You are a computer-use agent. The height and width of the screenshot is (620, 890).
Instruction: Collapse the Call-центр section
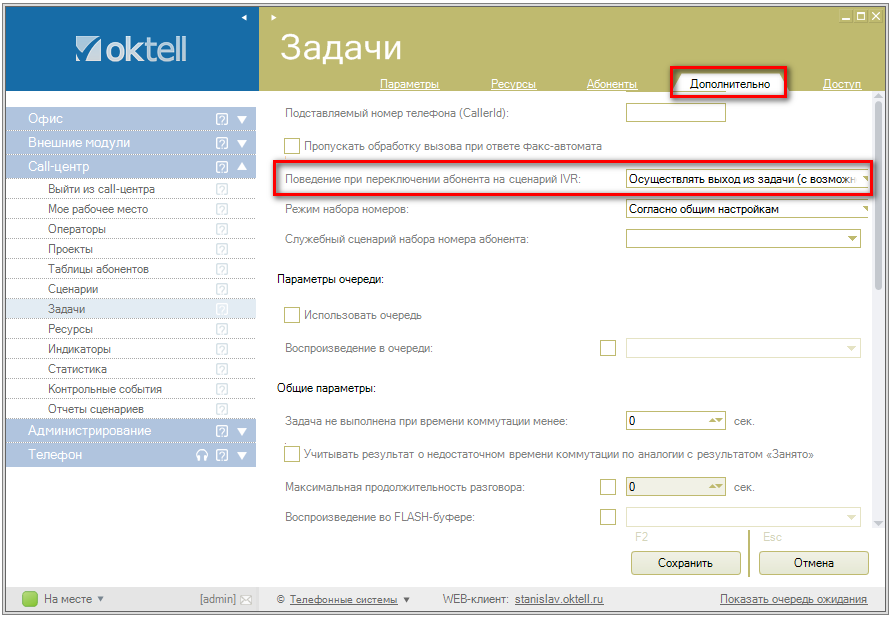(x=242, y=167)
